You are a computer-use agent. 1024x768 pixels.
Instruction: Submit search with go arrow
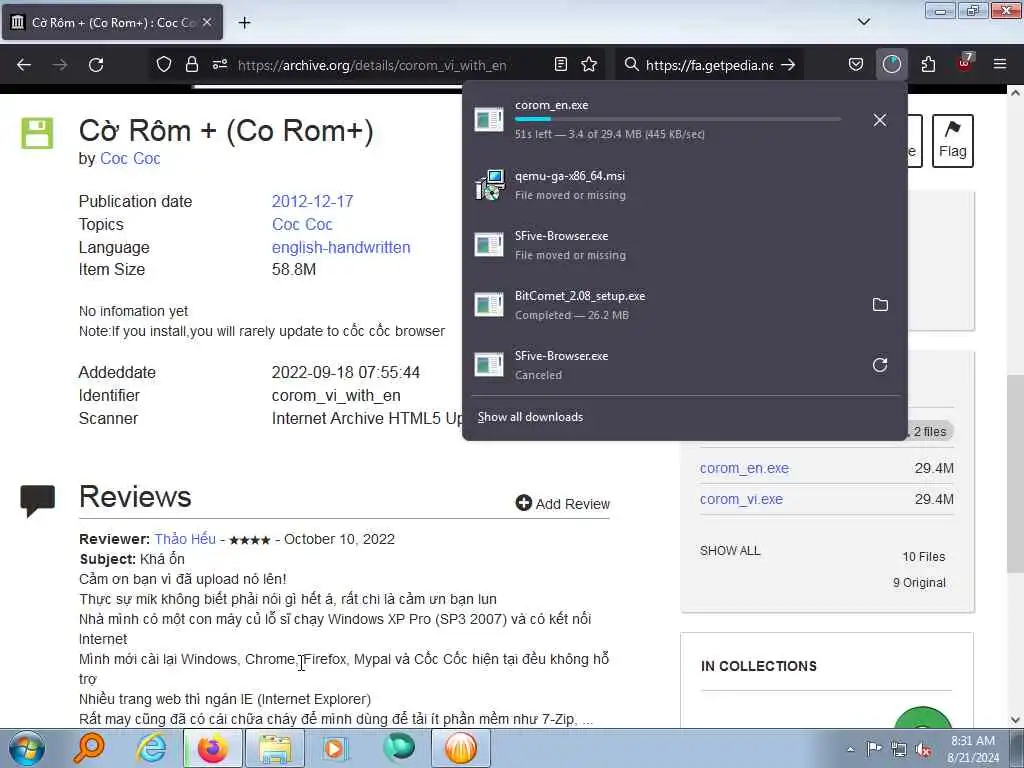click(x=788, y=64)
